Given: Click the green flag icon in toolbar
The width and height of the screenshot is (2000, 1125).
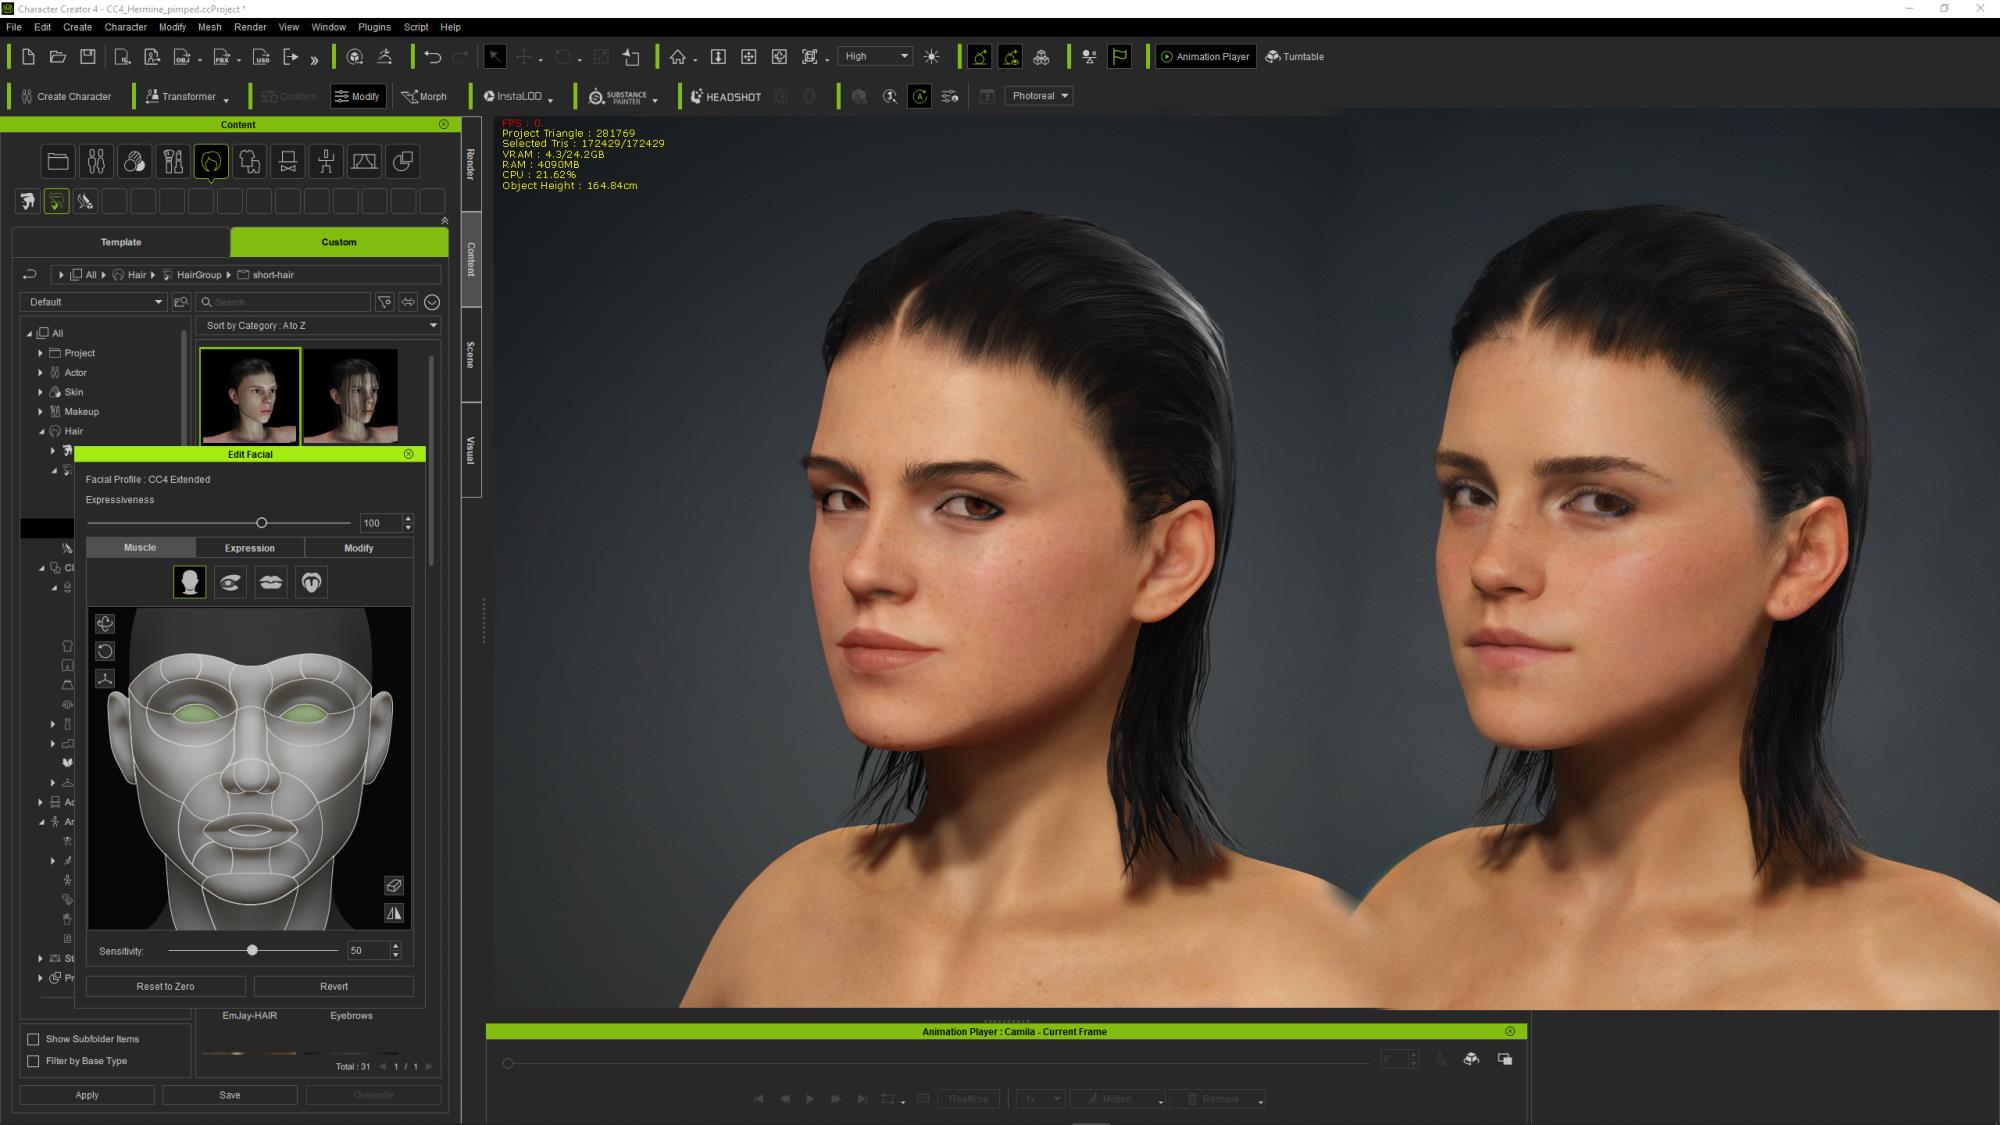Looking at the screenshot, I should pos(1119,57).
